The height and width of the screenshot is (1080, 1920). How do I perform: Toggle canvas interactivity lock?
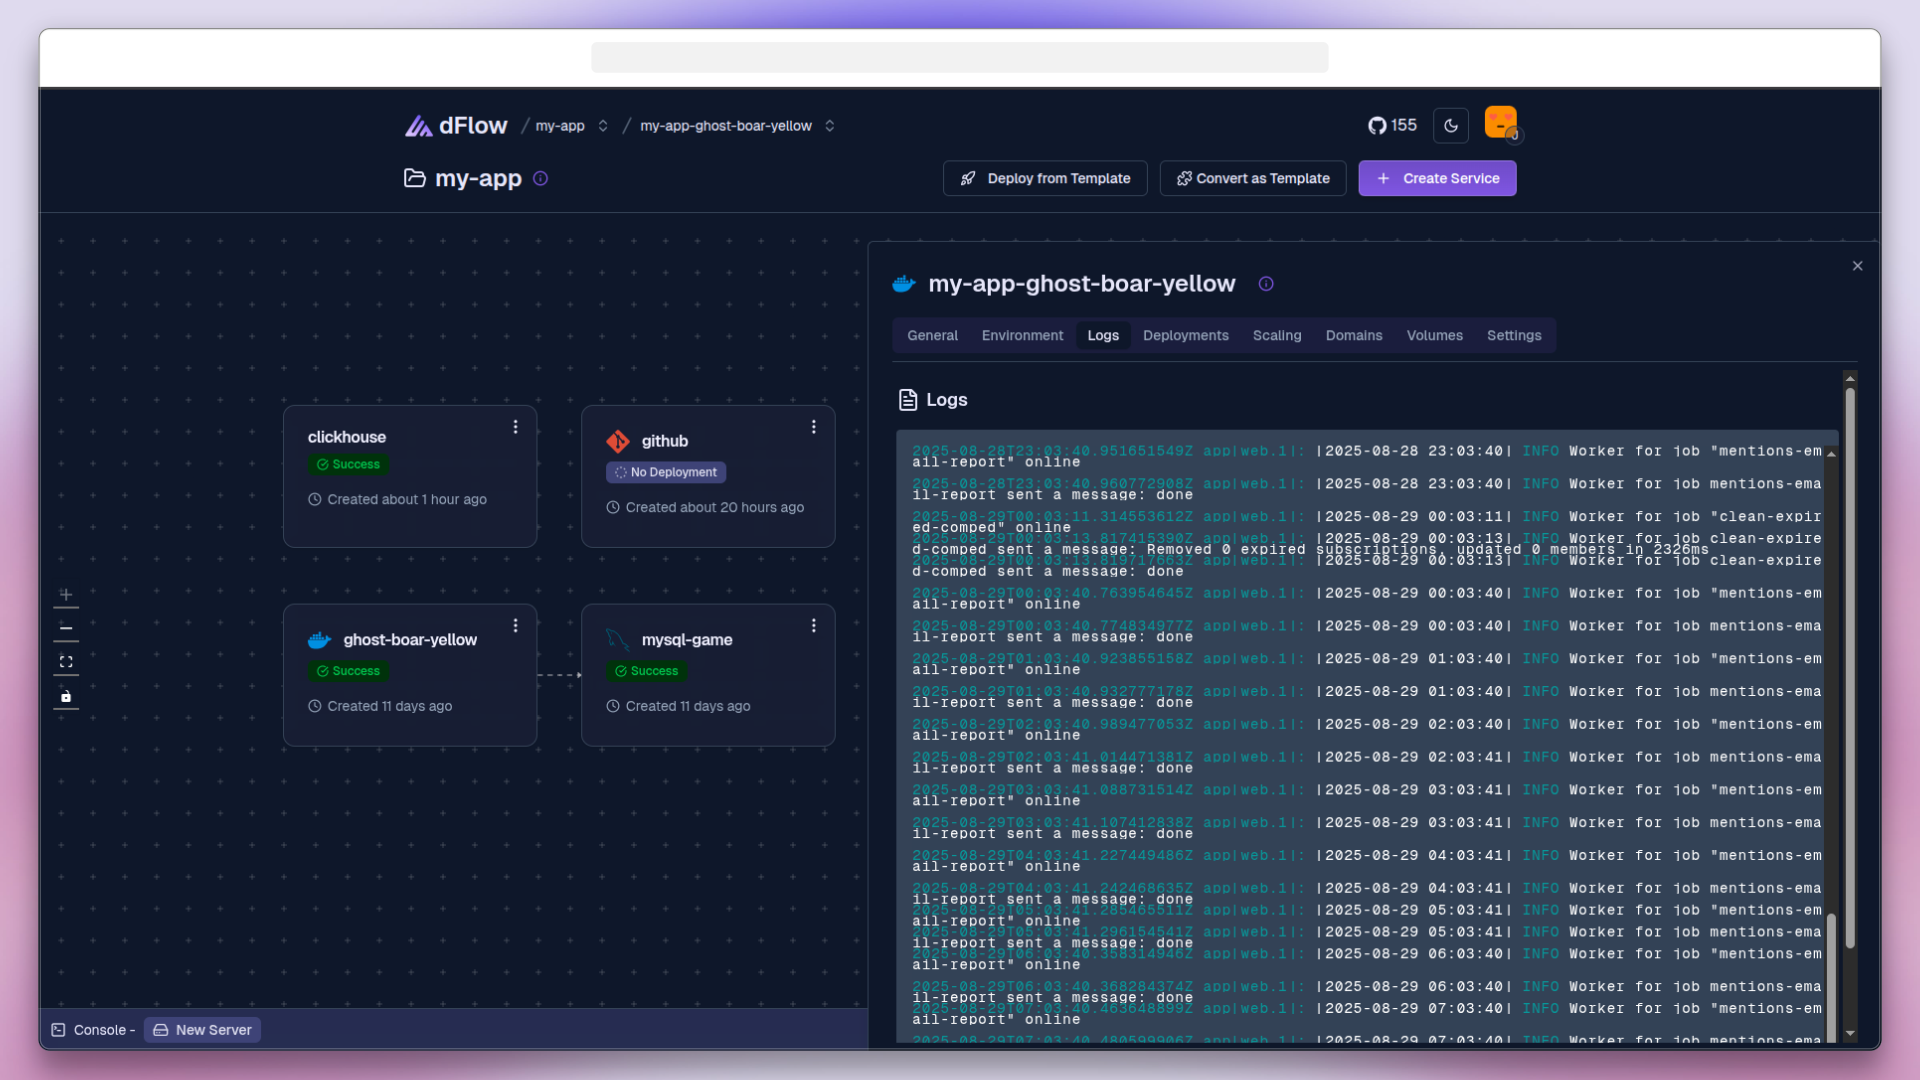click(66, 696)
